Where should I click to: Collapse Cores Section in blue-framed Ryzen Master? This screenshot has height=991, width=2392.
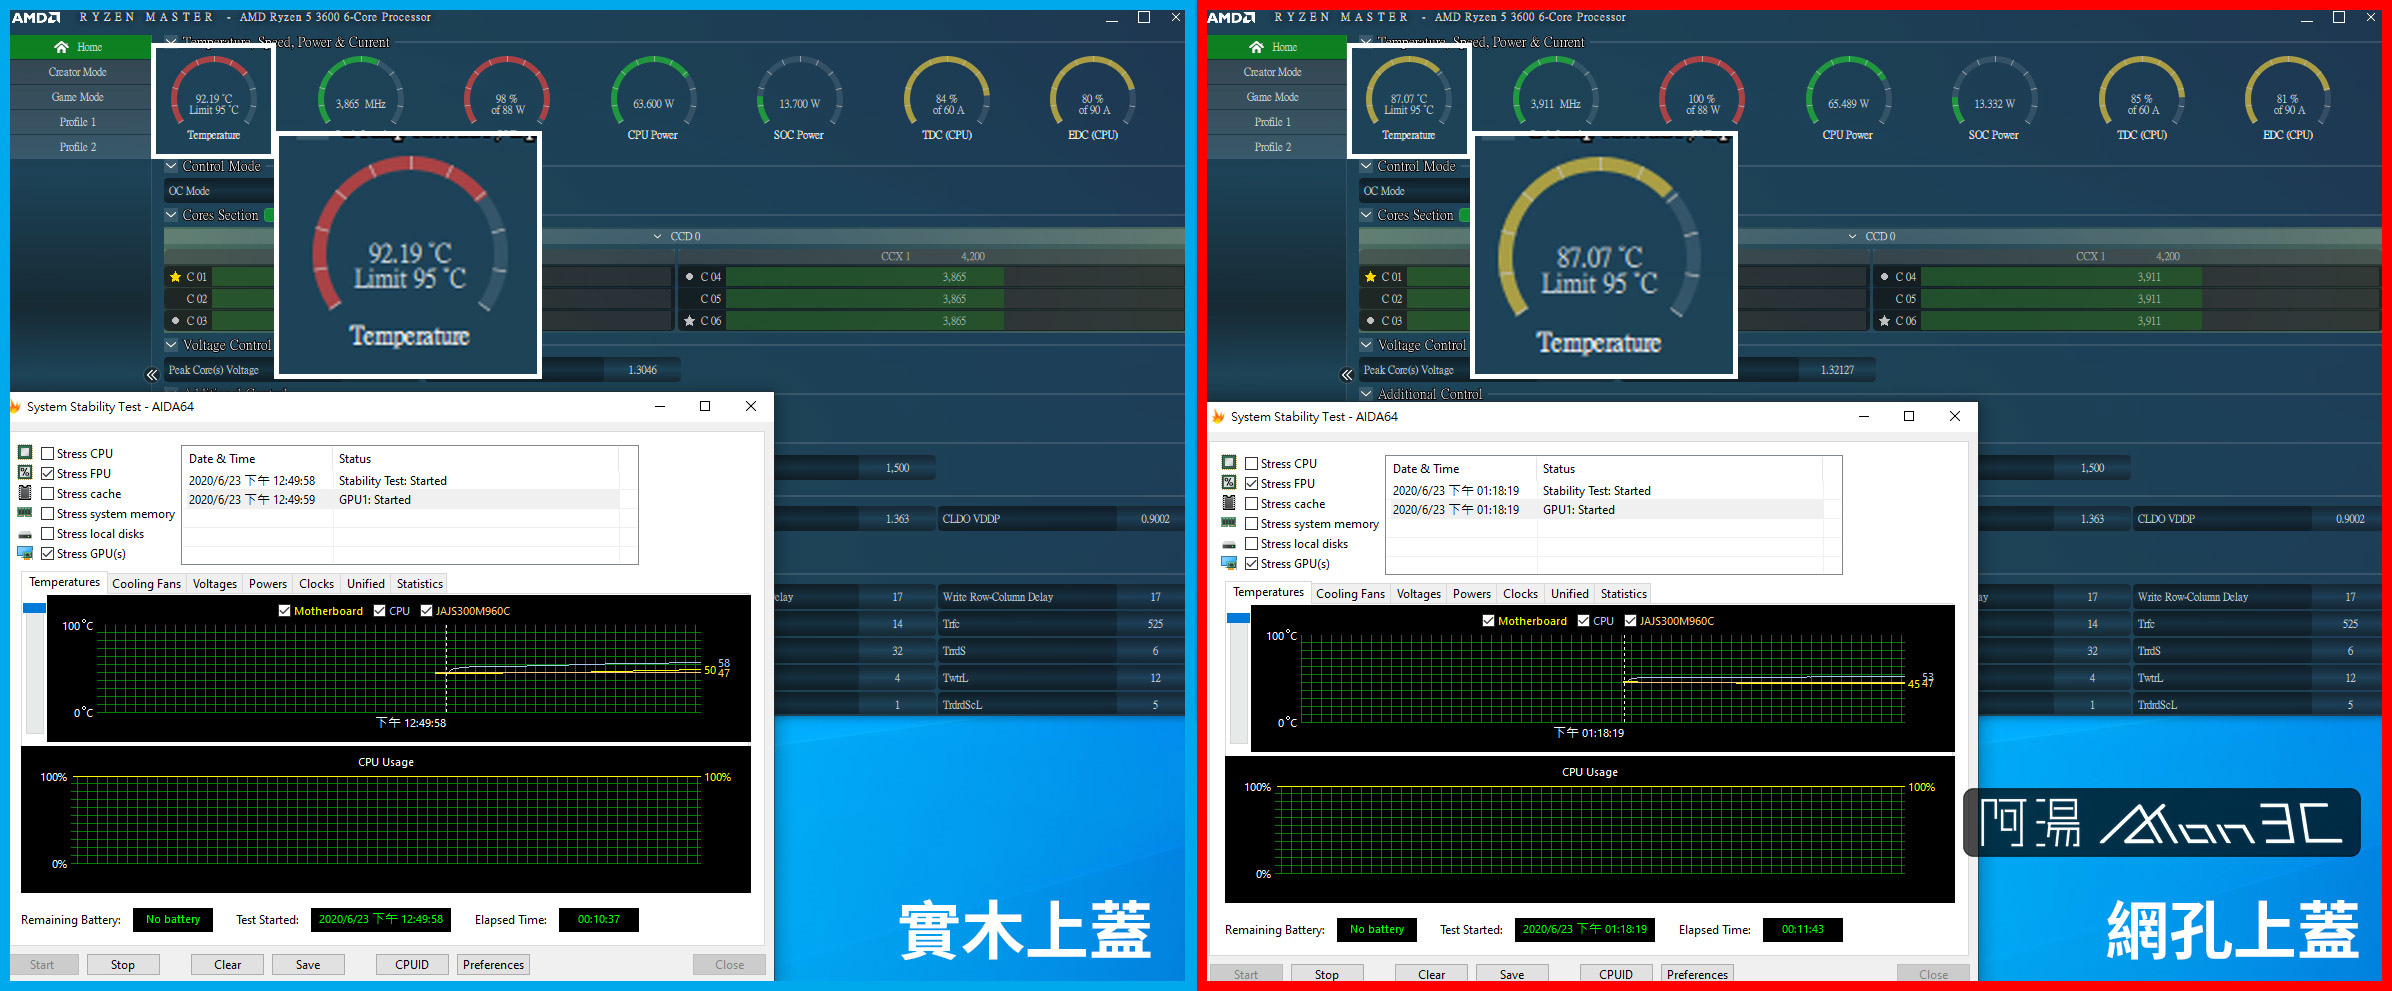coord(171,215)
